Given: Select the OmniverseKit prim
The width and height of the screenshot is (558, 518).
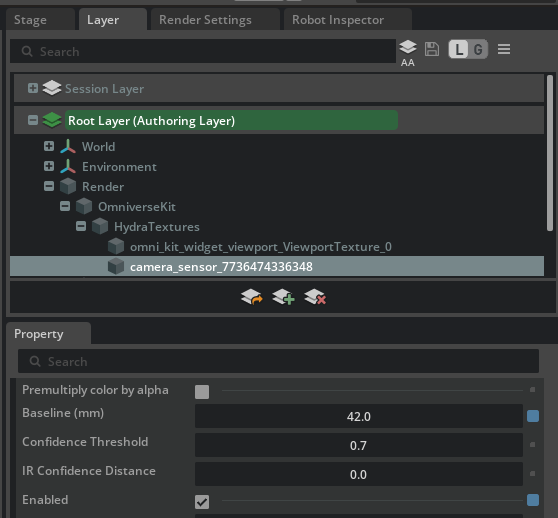Looking at the screenshot, I should click(x=137, y=207).
